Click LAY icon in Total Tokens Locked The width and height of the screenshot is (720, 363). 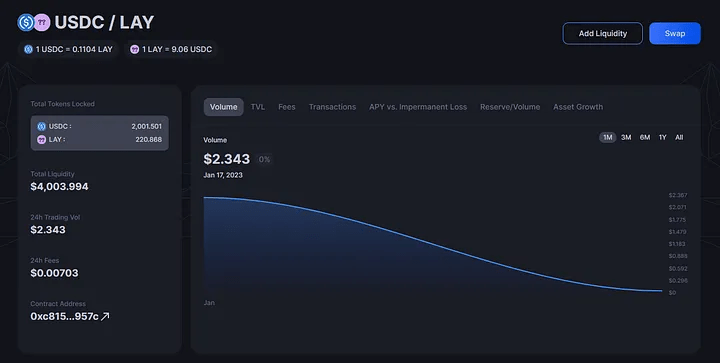[x=41, y=140]
